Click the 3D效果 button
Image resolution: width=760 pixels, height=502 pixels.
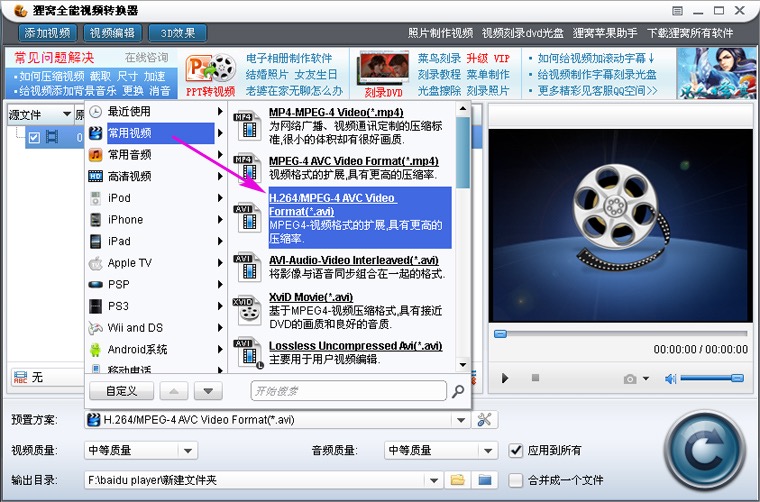click(x=177, y=33)
